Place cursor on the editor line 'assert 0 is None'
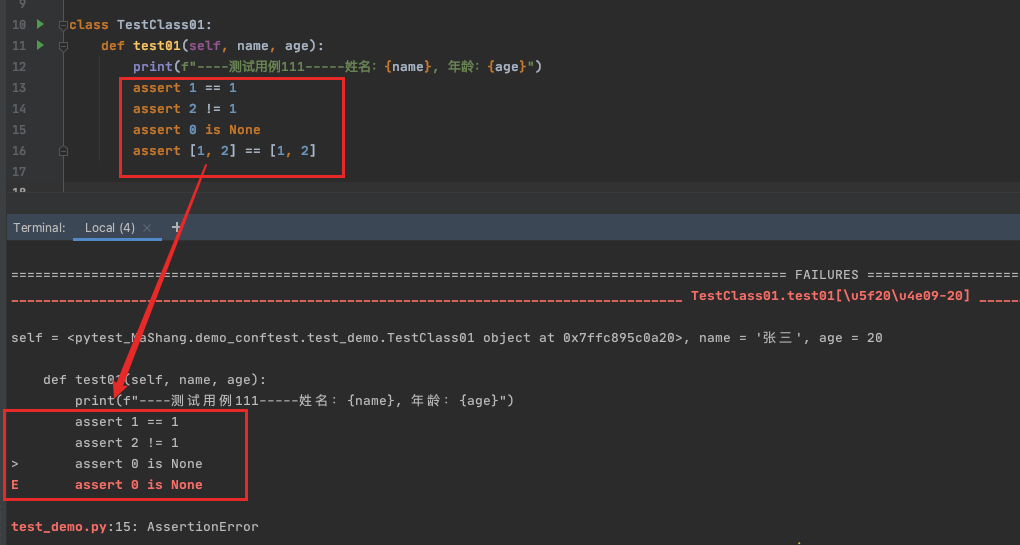This screenshot has height=545, width=1020. [196, 130]
